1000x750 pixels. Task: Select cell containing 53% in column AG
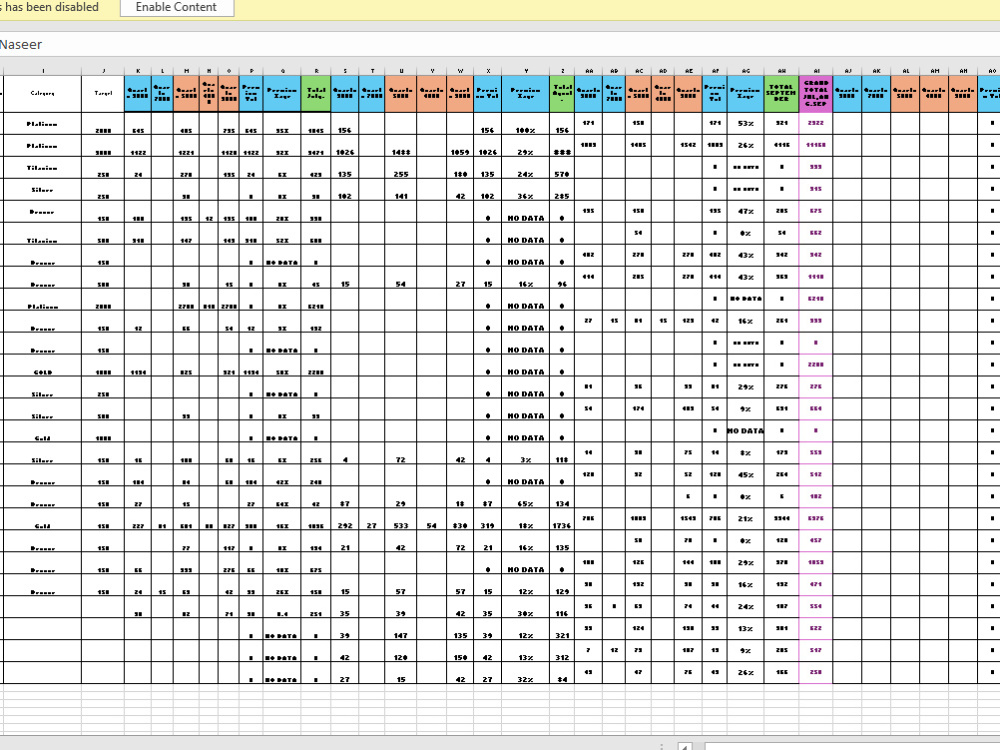[746, 124]
